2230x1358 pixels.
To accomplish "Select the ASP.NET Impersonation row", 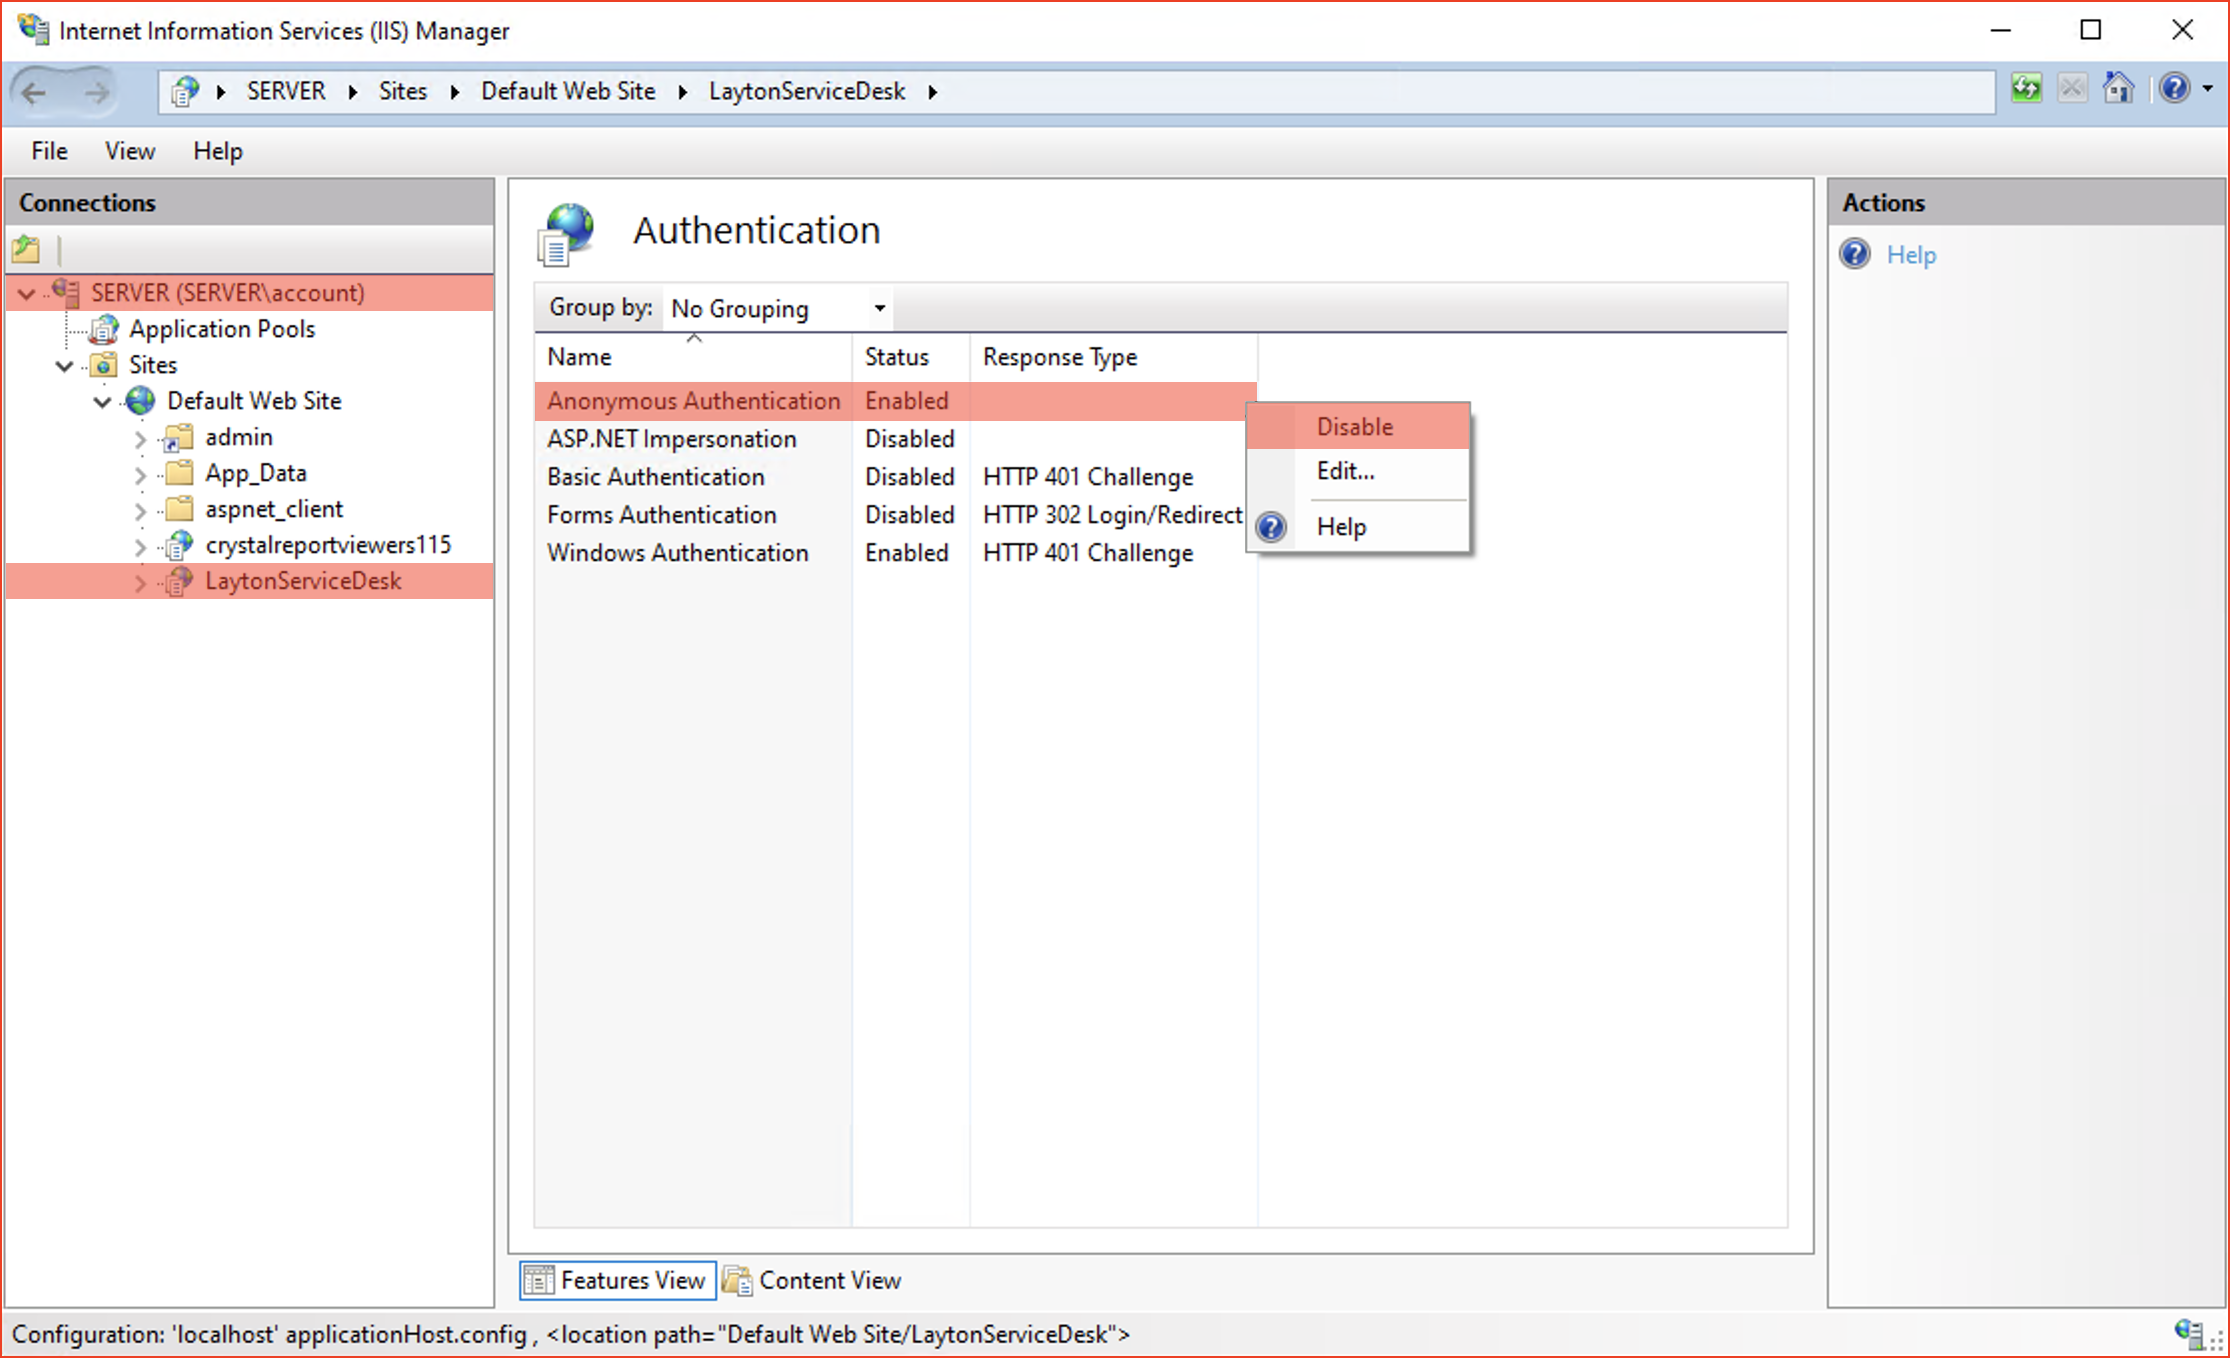I will pos(895,439).
